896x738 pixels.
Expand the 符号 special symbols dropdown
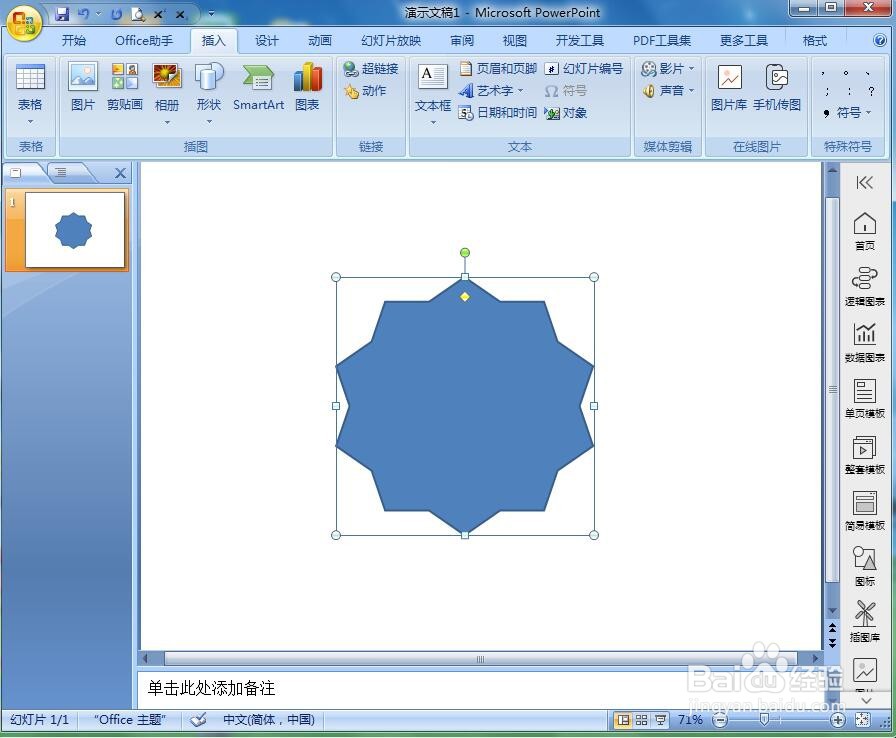tap(869, 113)
